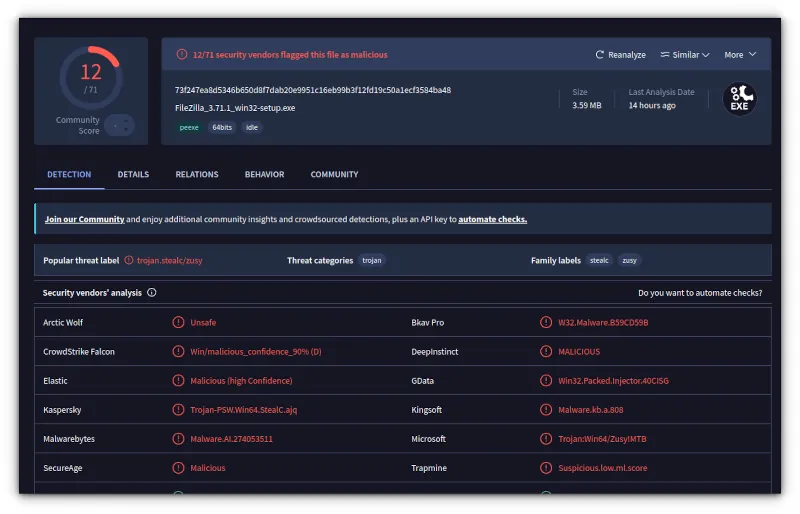
Task: Click the Arctic Wolf alert icon
Action: [x=178, y=323]
